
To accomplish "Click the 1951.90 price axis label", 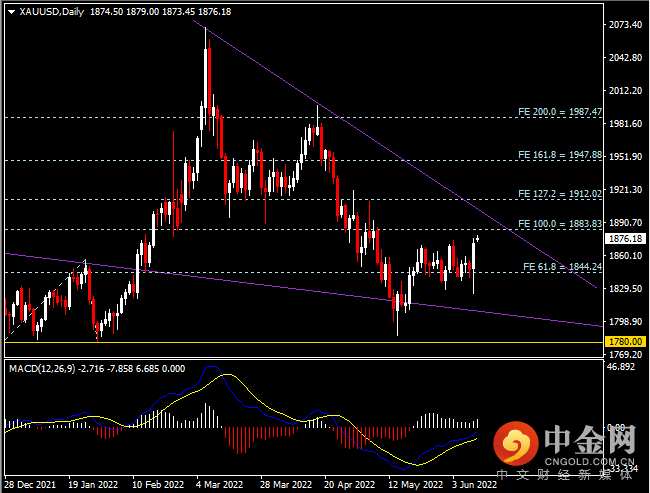I will click(x=625, y=157).
